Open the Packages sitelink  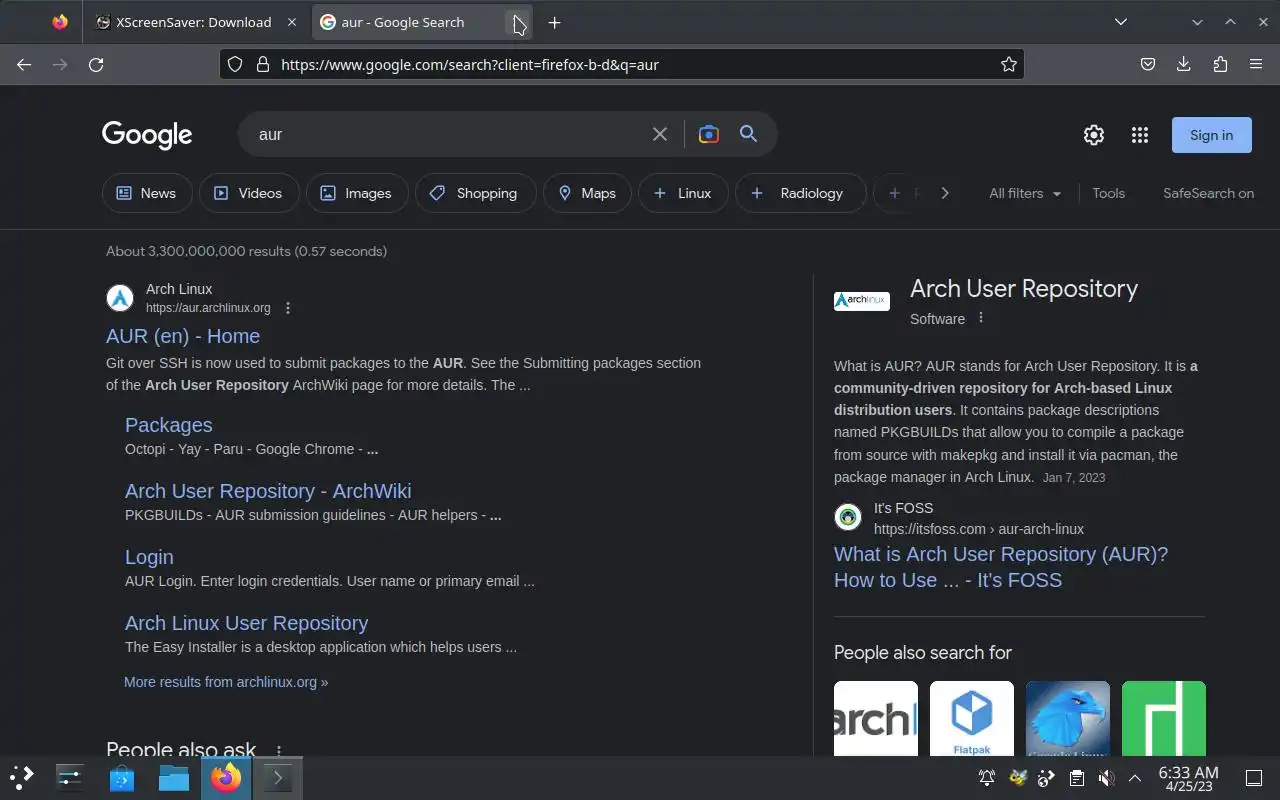click(168, 425)
